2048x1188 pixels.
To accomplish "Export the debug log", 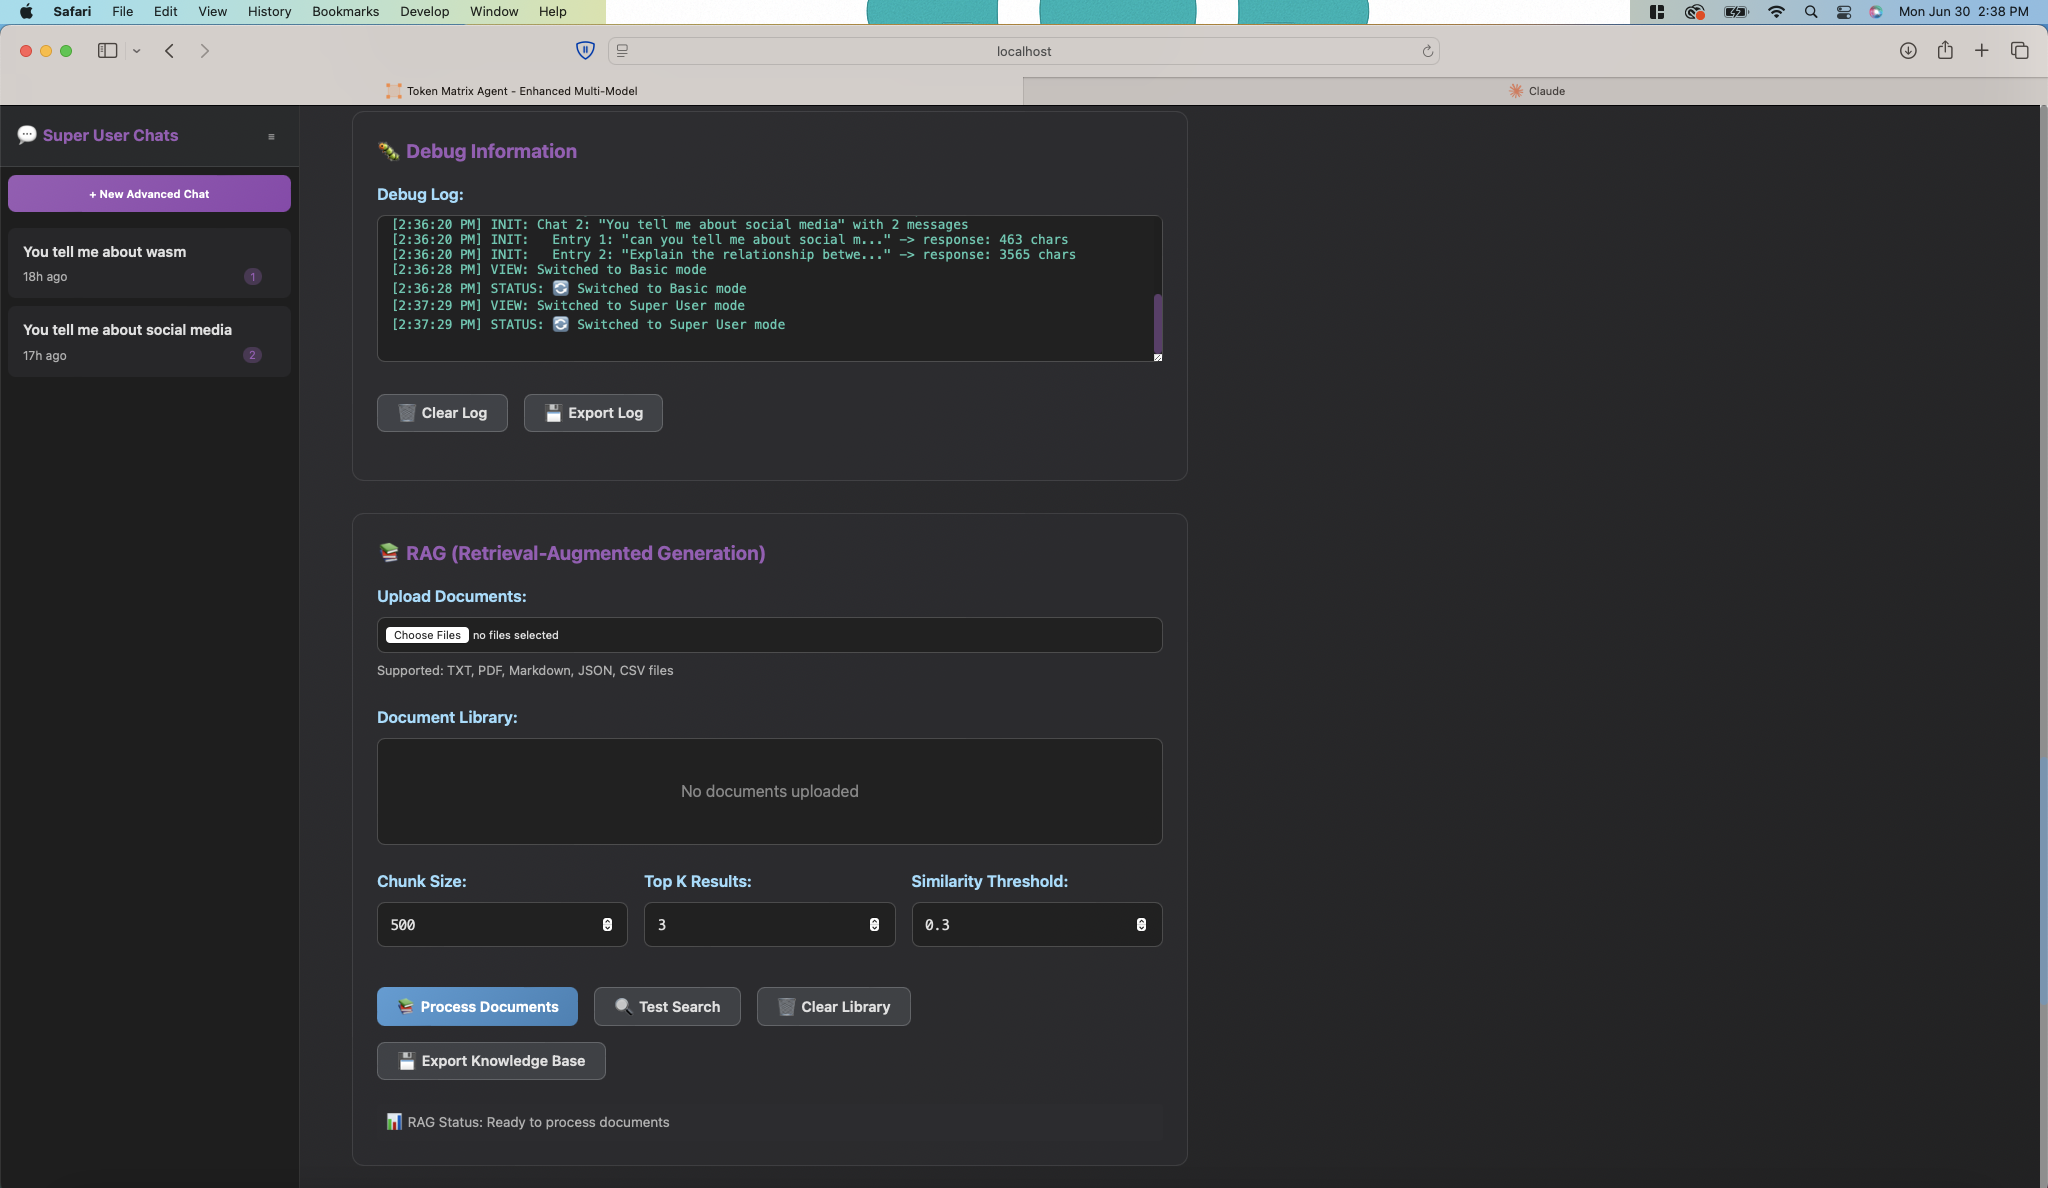I will pos(593,413).
